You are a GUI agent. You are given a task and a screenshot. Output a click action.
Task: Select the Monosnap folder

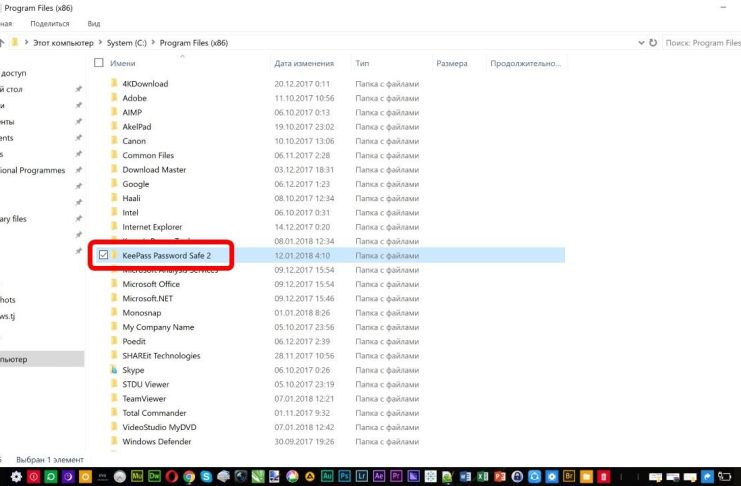click(142, 312)
